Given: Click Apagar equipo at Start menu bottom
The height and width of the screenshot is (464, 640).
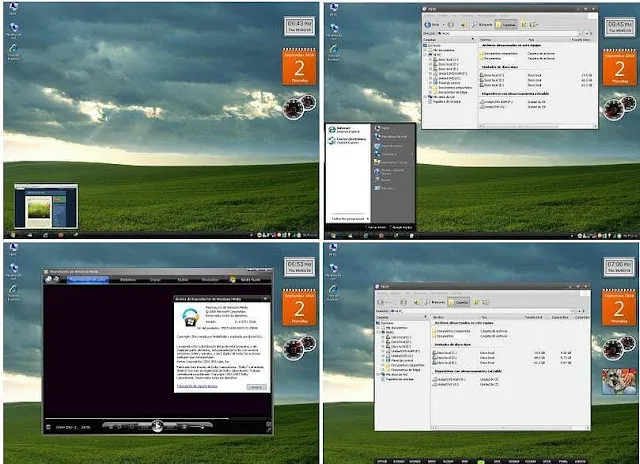Looking at the screenshot, I should 400,227.
